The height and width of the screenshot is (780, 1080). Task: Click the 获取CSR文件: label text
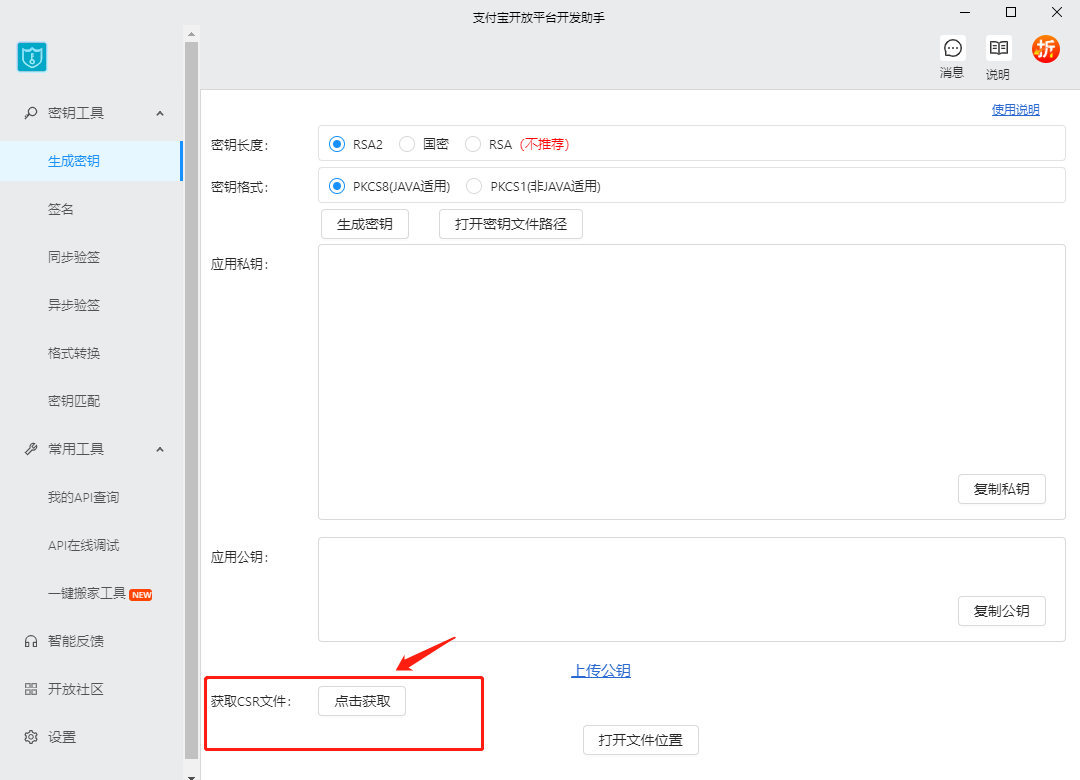point(251,701)
